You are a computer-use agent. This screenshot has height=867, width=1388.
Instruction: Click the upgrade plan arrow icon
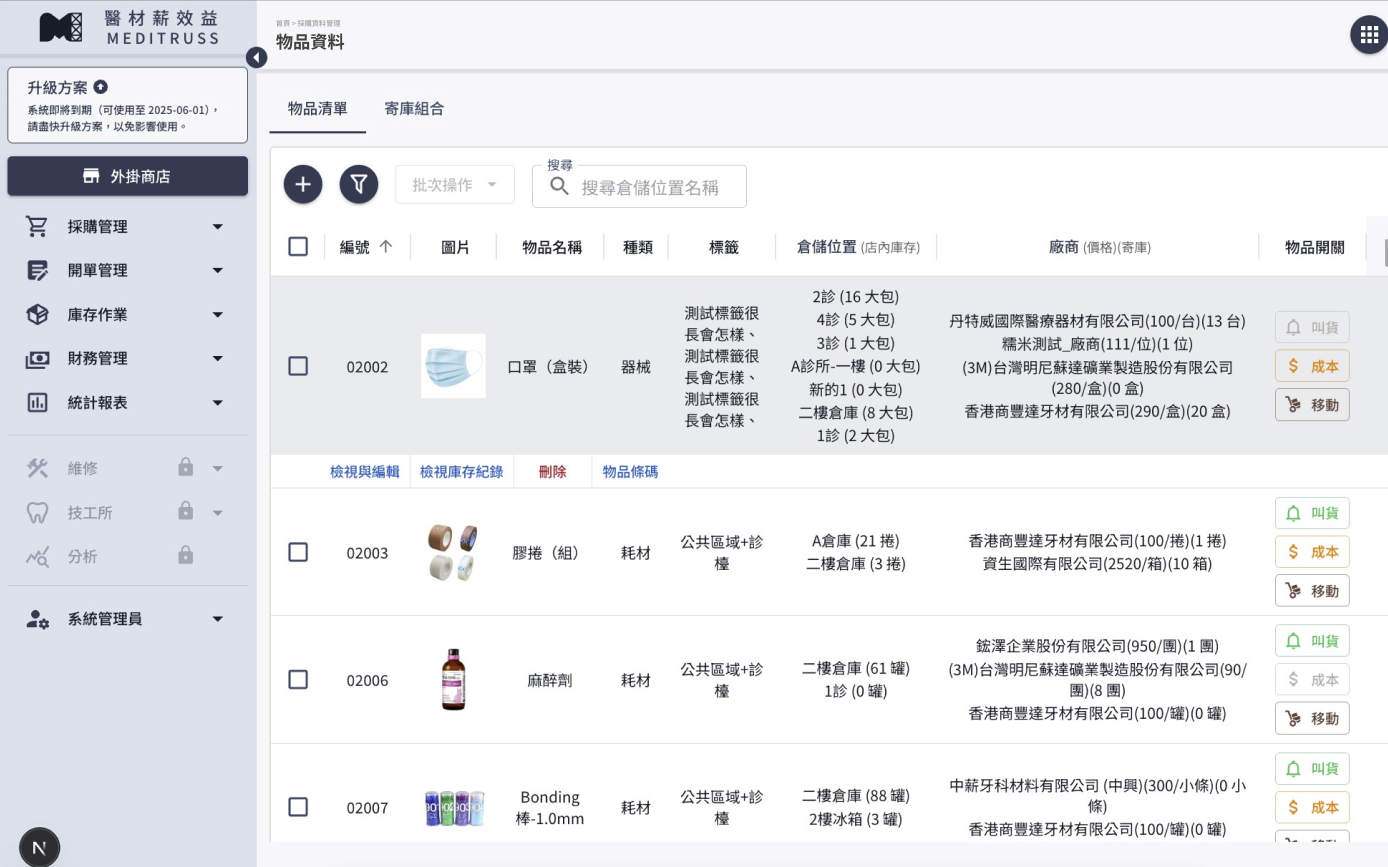pos(101,87)
